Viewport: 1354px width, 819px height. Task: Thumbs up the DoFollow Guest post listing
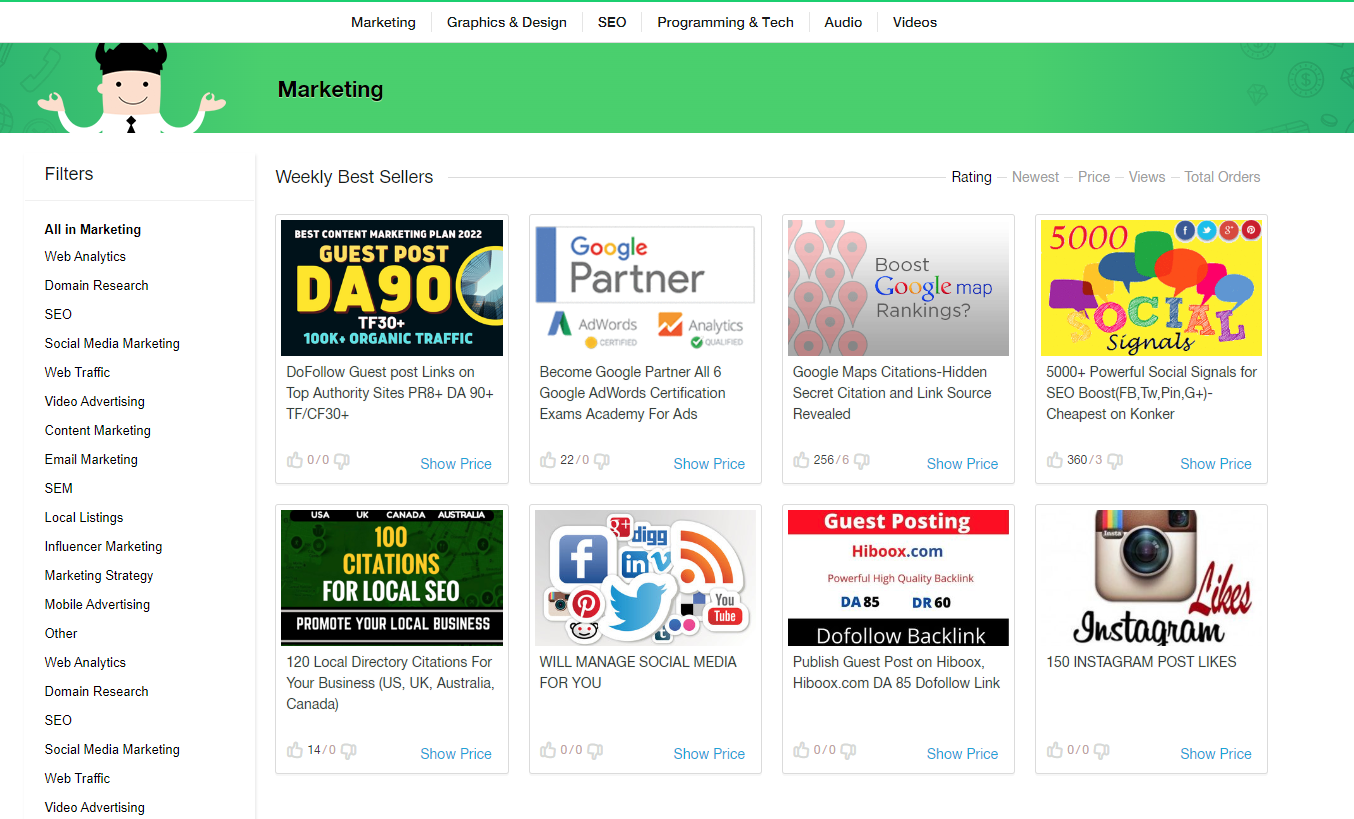295,461
